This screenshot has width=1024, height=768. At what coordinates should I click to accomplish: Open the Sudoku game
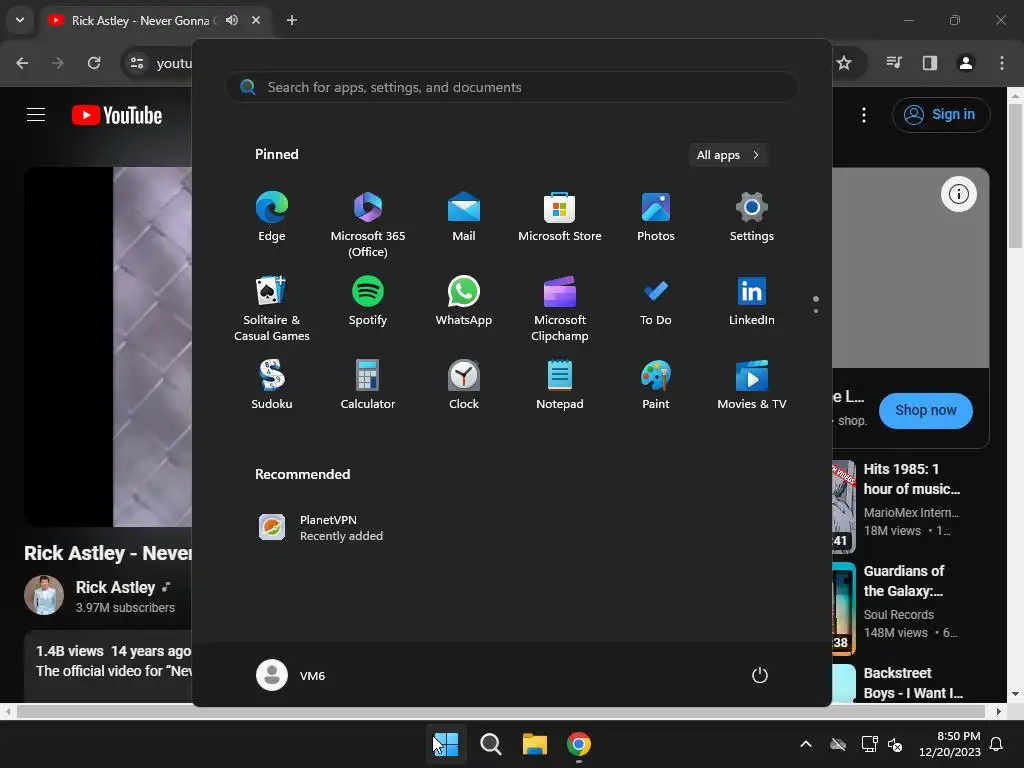pos(272,385)
